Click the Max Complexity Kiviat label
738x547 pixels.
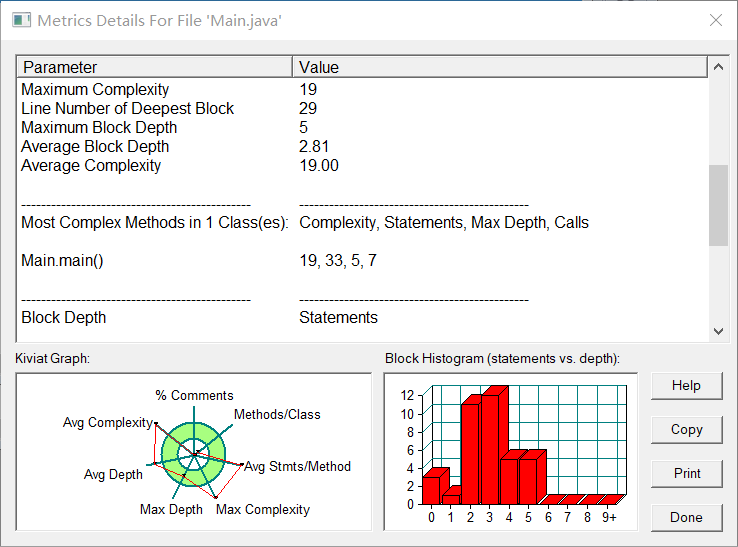click(263, 509)
